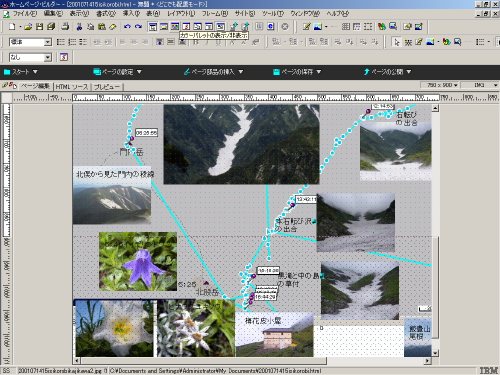Screen dimensions: 500x375
Task: Open the paragraph style combo box
Action: point(30,42)
